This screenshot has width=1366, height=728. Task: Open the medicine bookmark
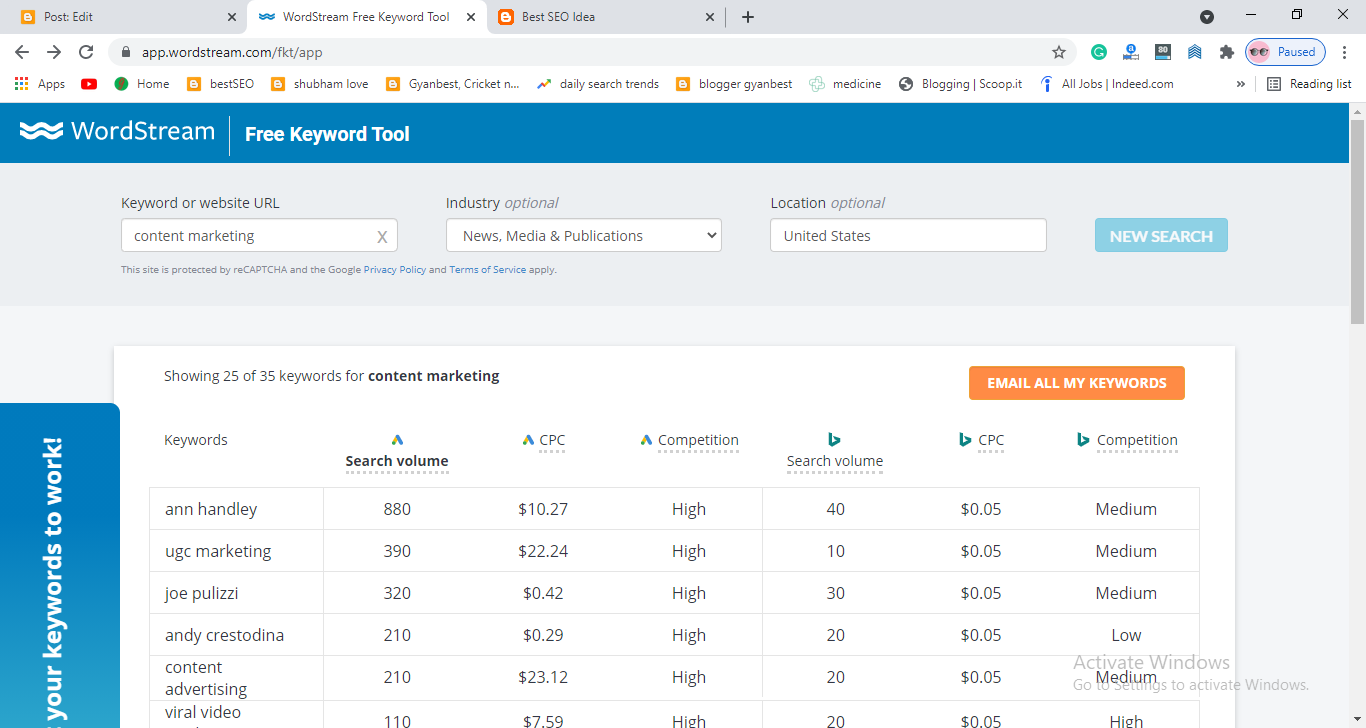(846, 84)
